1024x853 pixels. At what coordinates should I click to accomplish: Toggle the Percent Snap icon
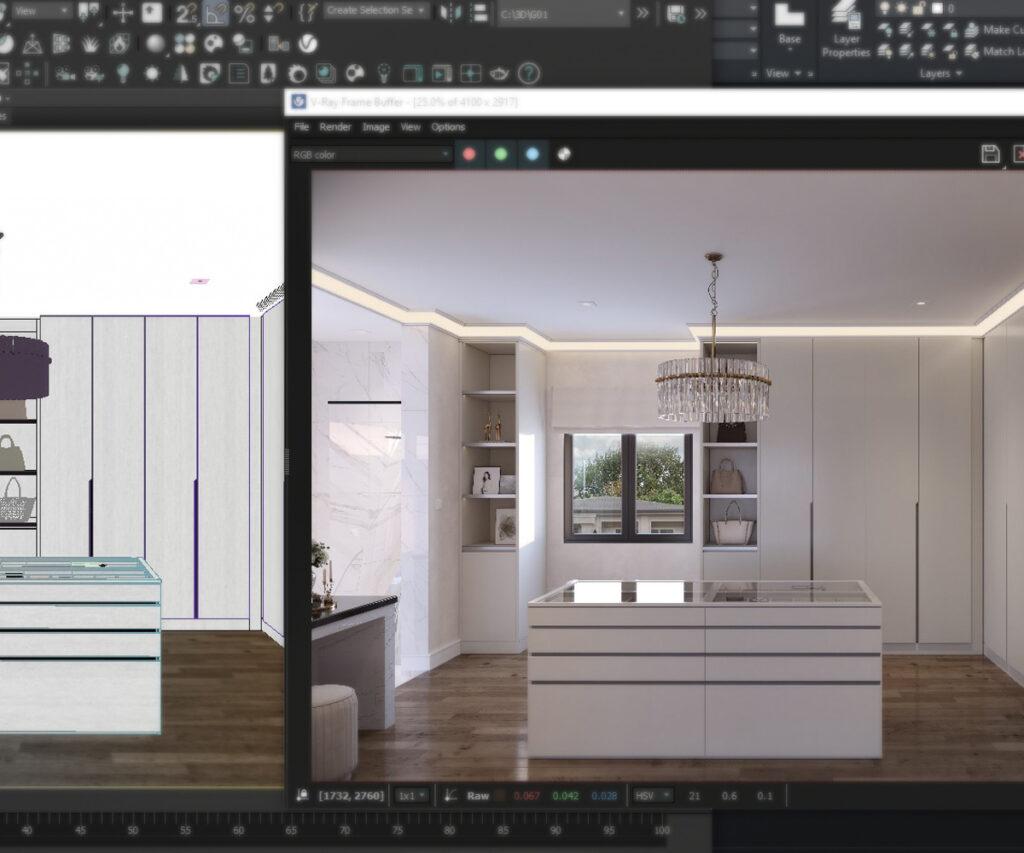(244, 13)
